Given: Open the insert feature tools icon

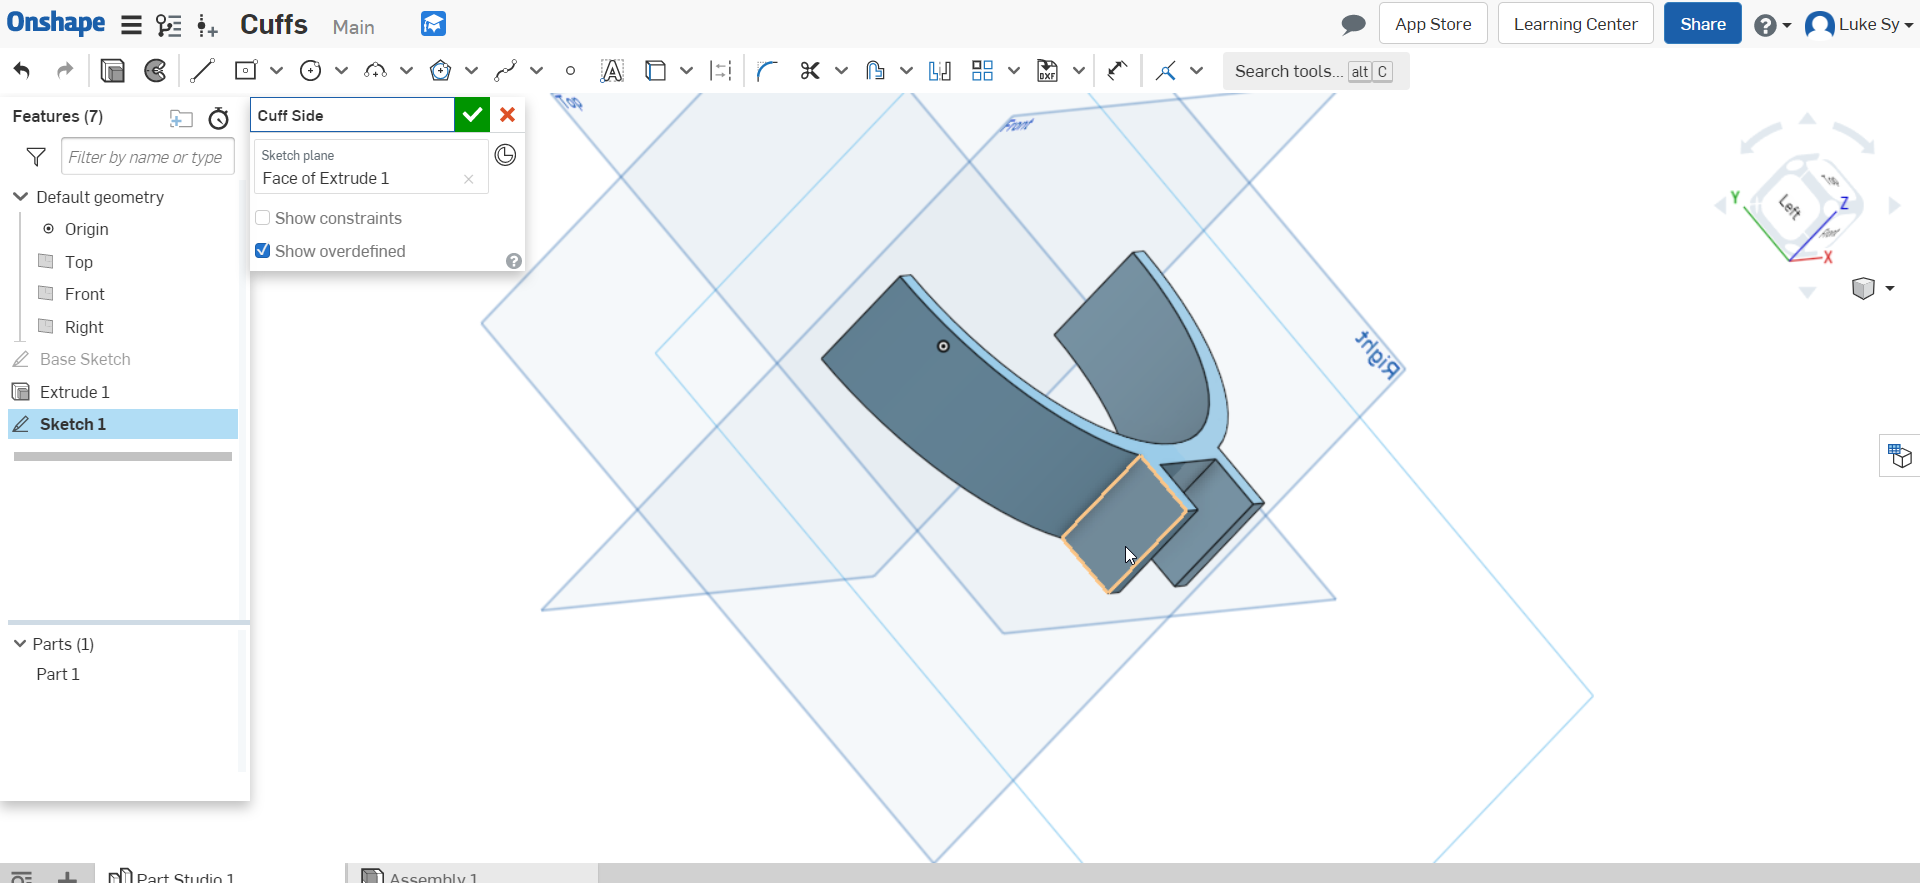Looking at the screenshot, I should pos(207,26).
